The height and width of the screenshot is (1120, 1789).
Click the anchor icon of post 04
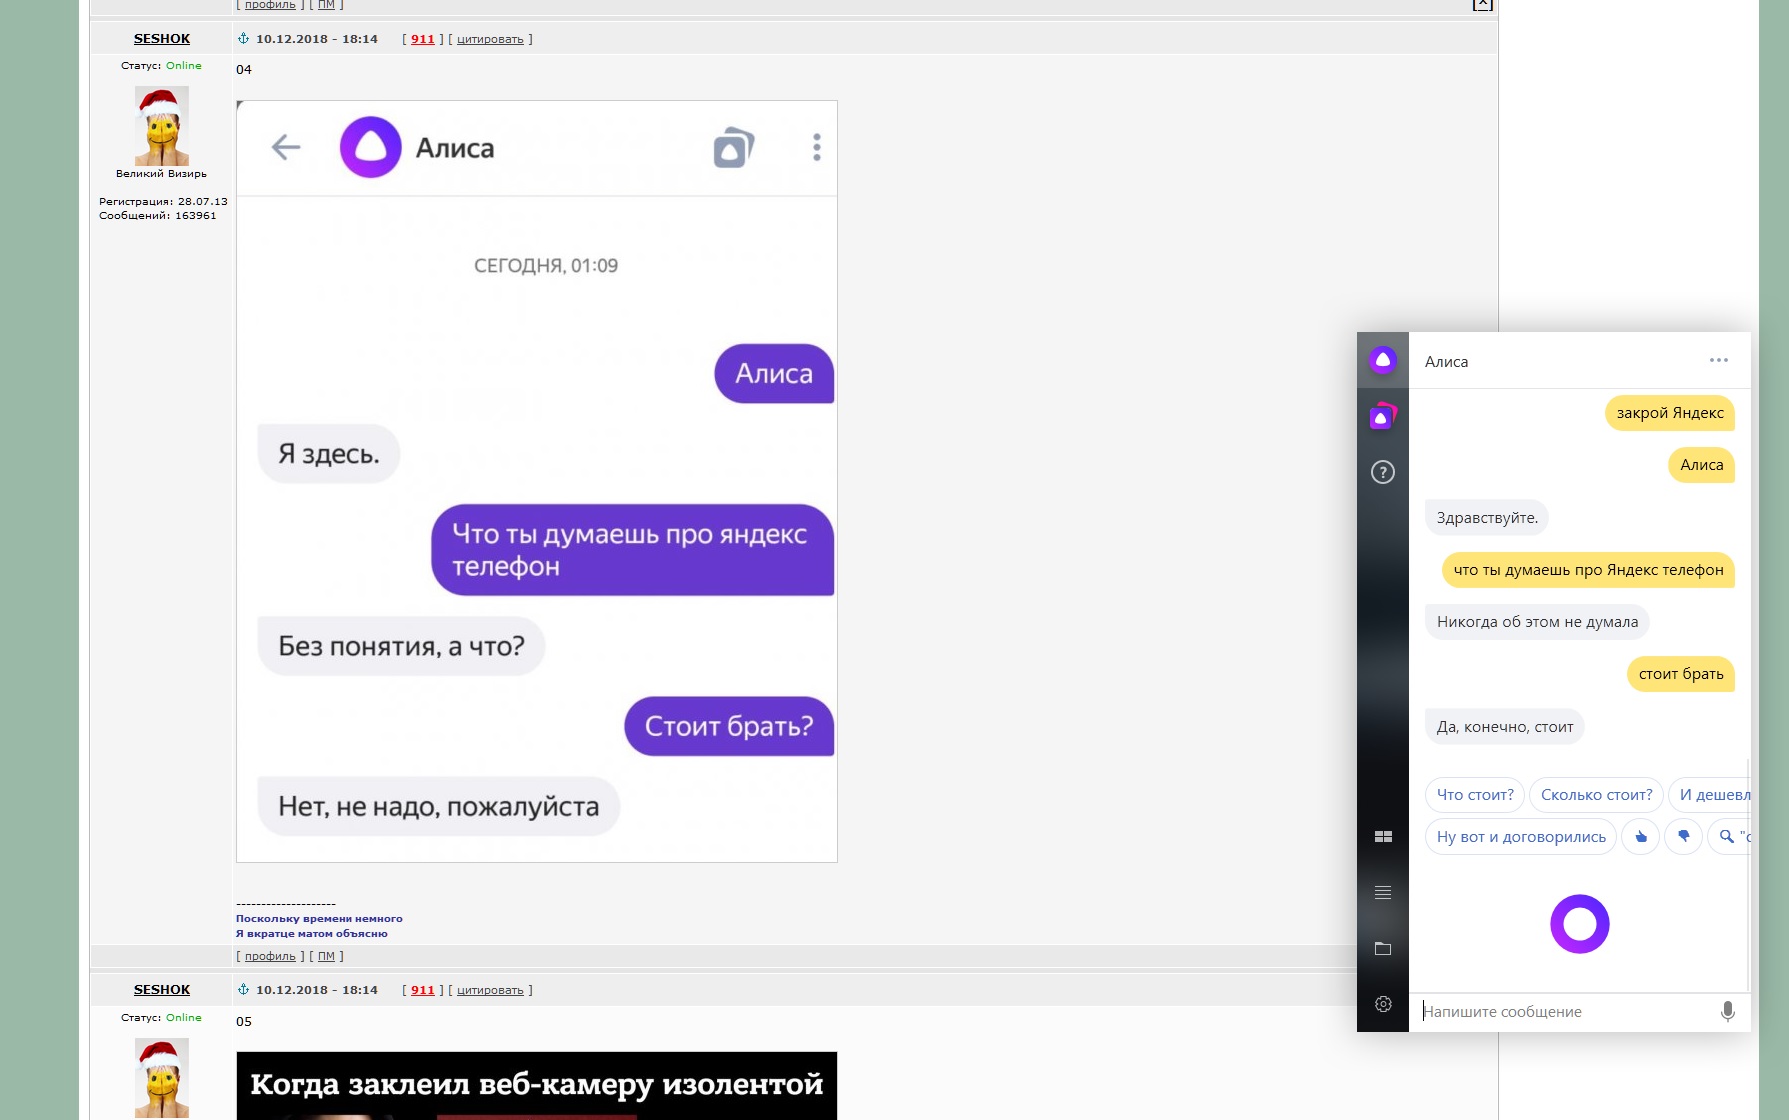pos(243,39)
